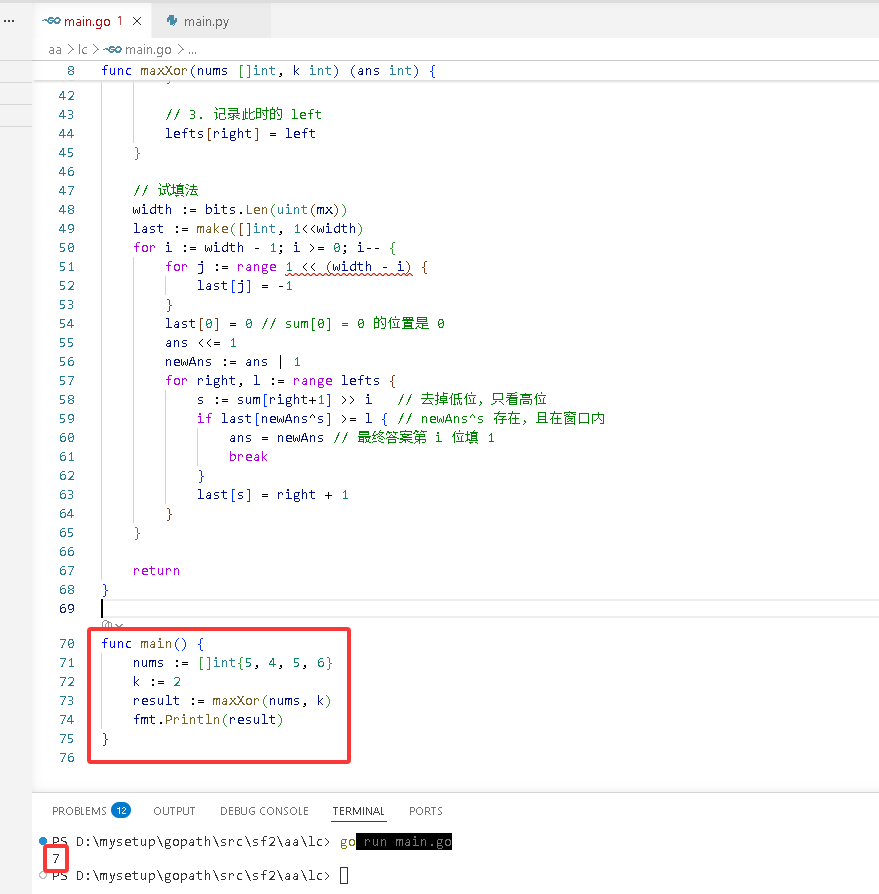Click the 'break' keyword on line 61
This screenshot has height=894, width=879.
click(248, 457)
